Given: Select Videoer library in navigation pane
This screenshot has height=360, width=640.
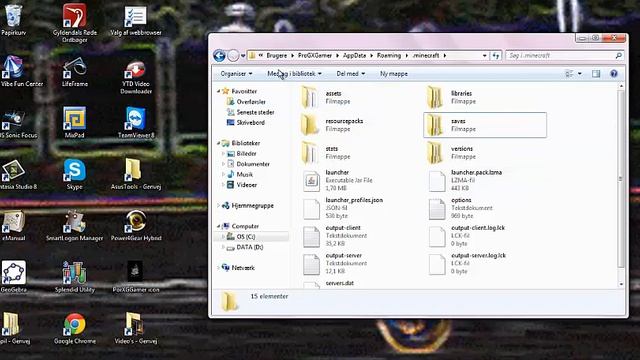Looking at the screenshot, I should pos(242,185).
